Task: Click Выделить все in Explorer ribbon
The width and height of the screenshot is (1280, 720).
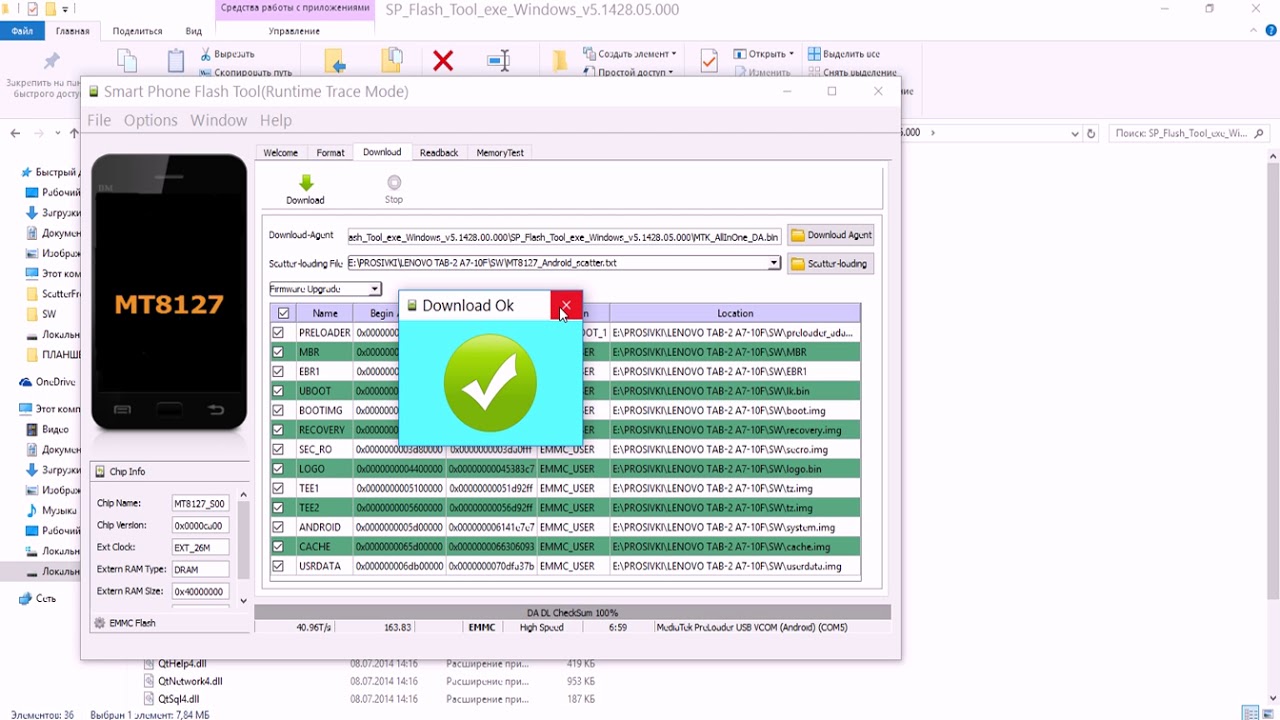Action: click(x=844, y=54)
